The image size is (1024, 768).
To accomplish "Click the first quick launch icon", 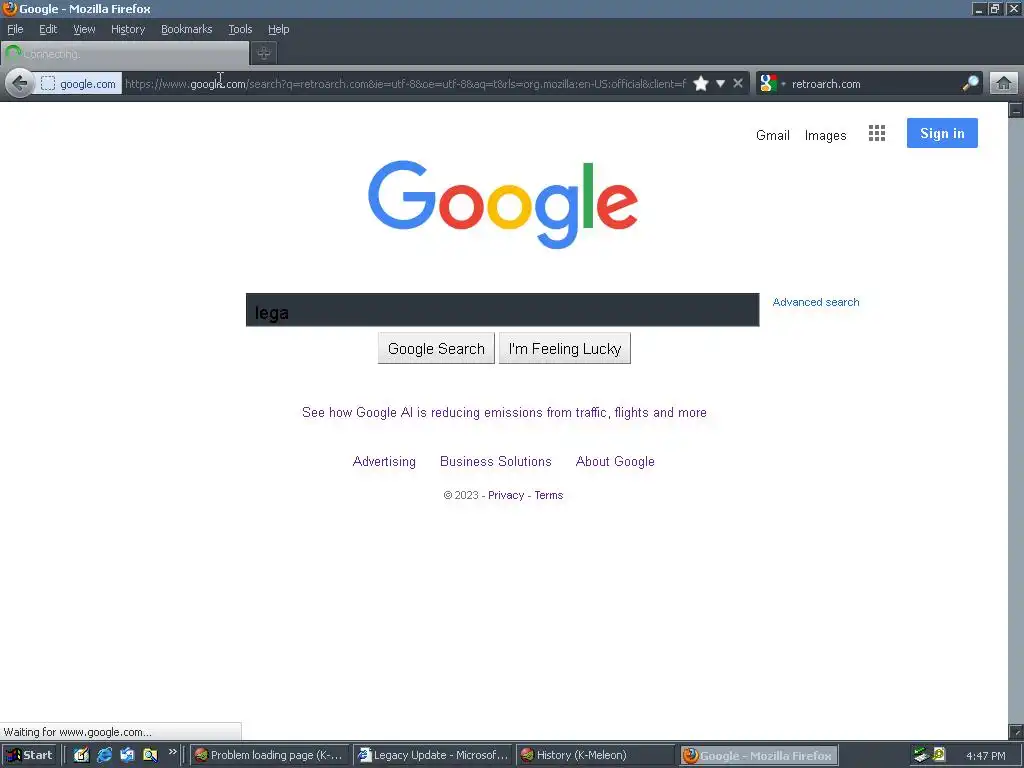I will [81, 756].
